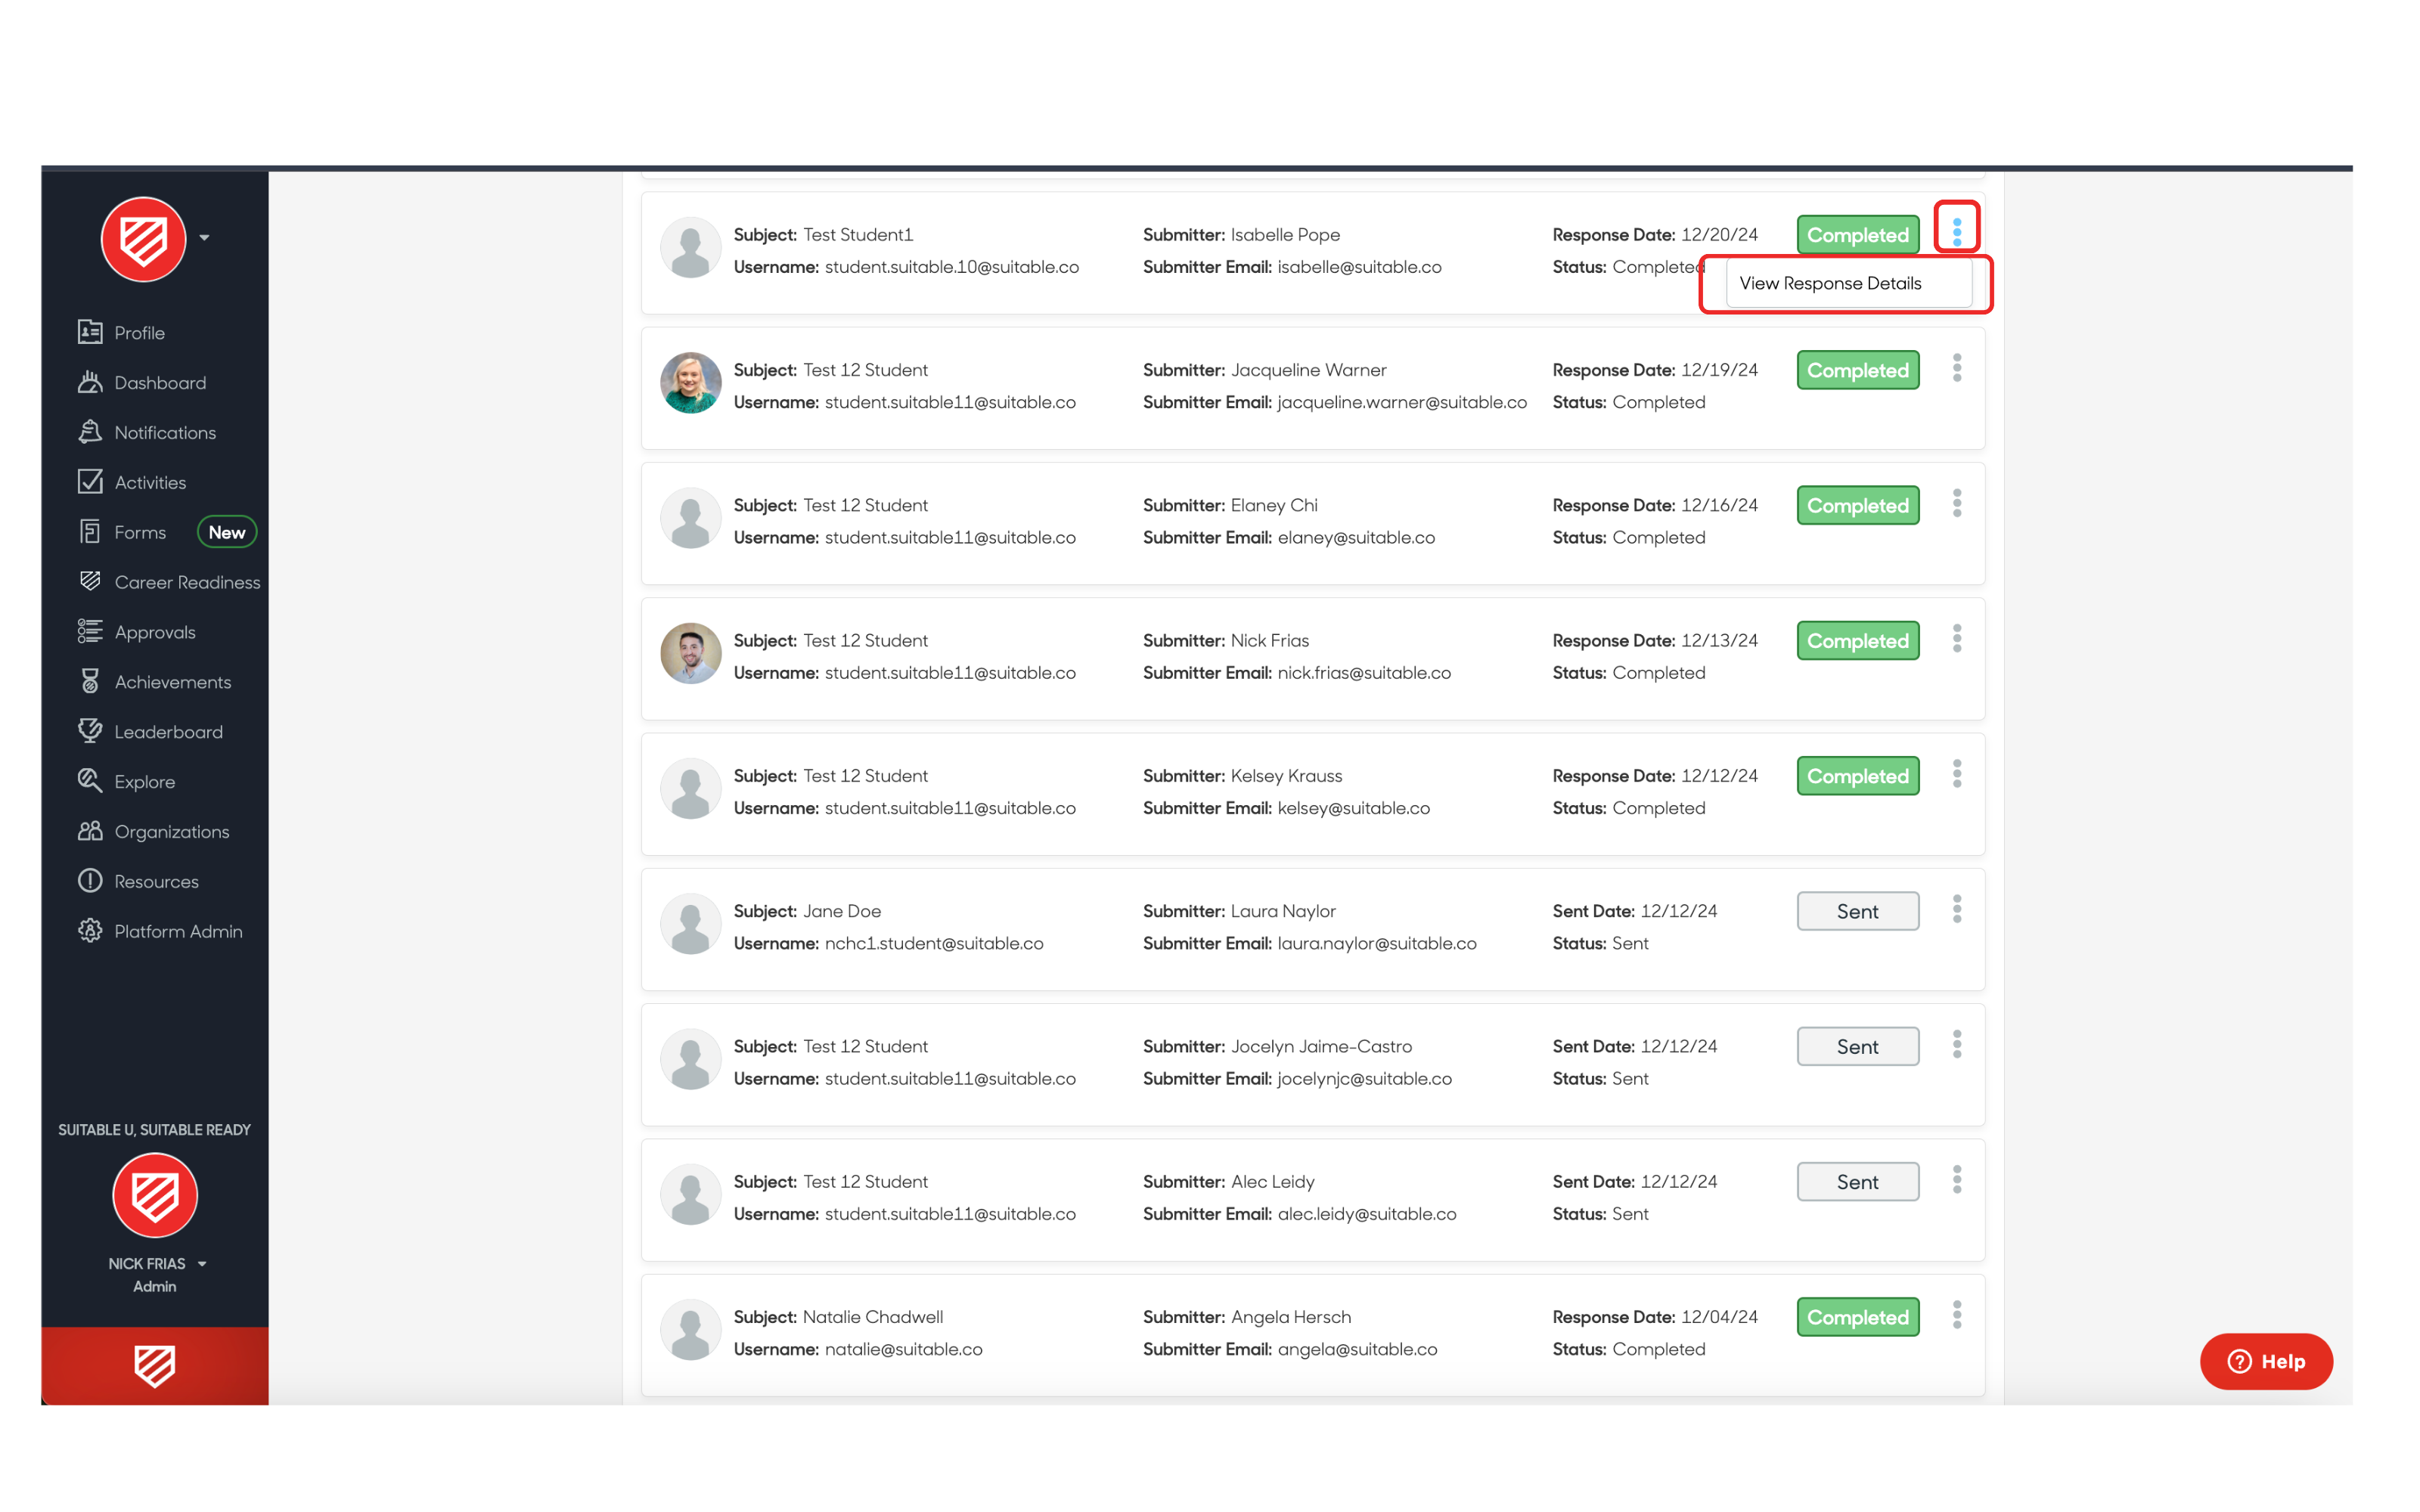This screenshot has height=1512, width=2420.
Task: Click response date 12/04/24
Action: pos(1719,1317)
